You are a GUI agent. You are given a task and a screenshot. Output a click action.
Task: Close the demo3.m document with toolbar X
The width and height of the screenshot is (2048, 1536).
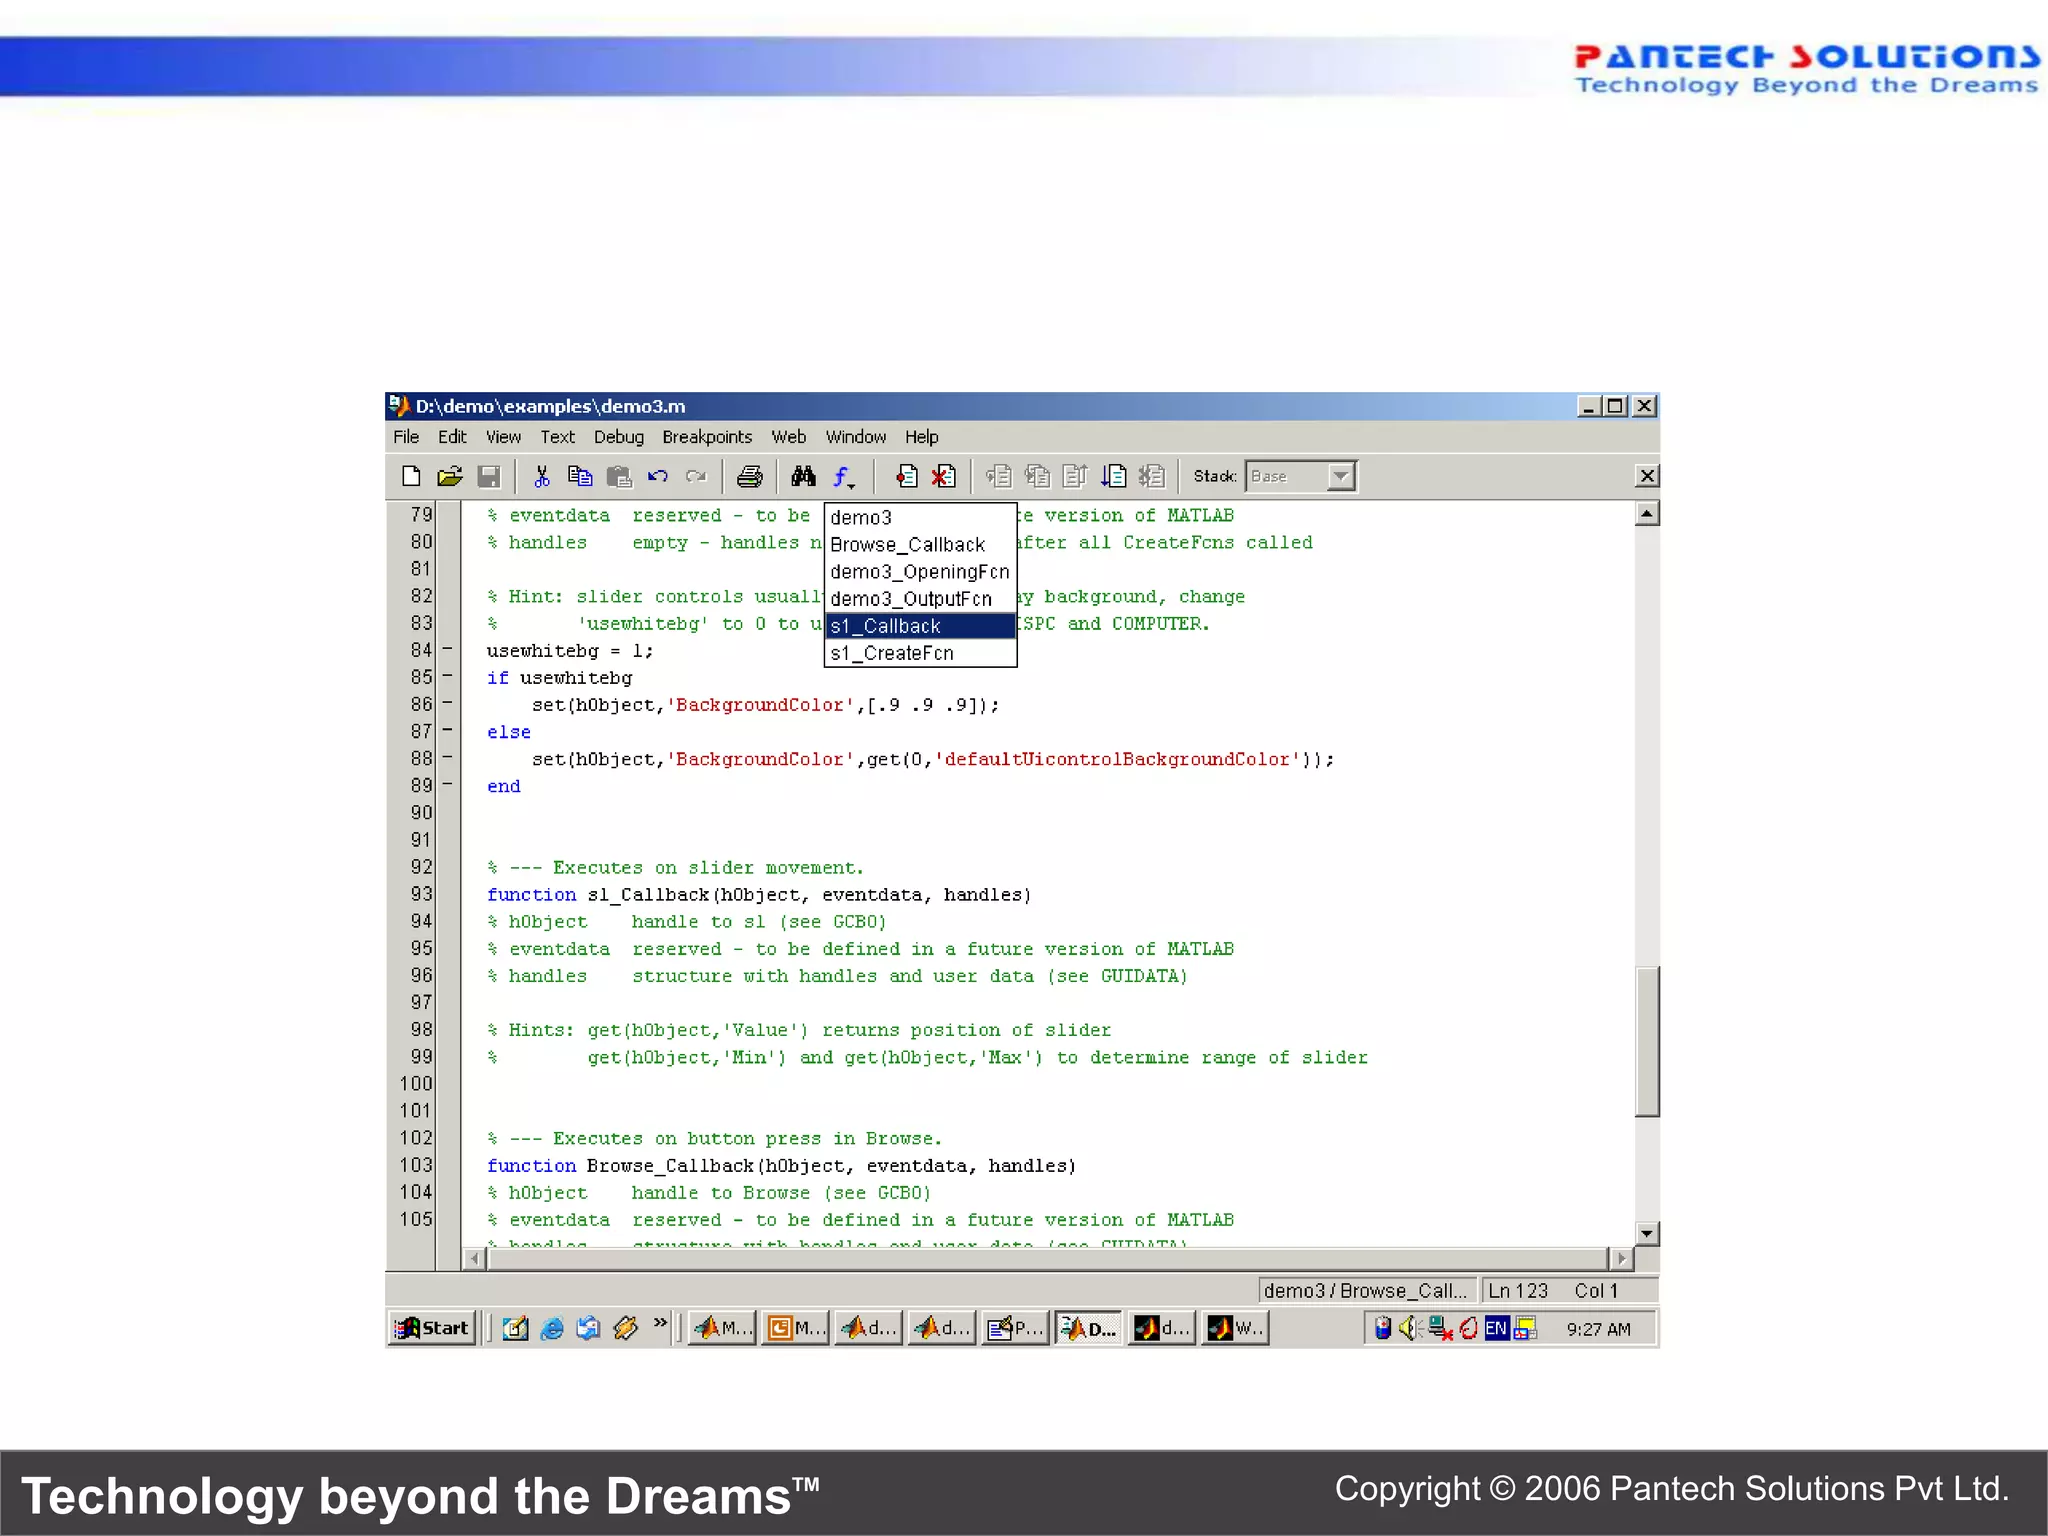point(1647,476)
